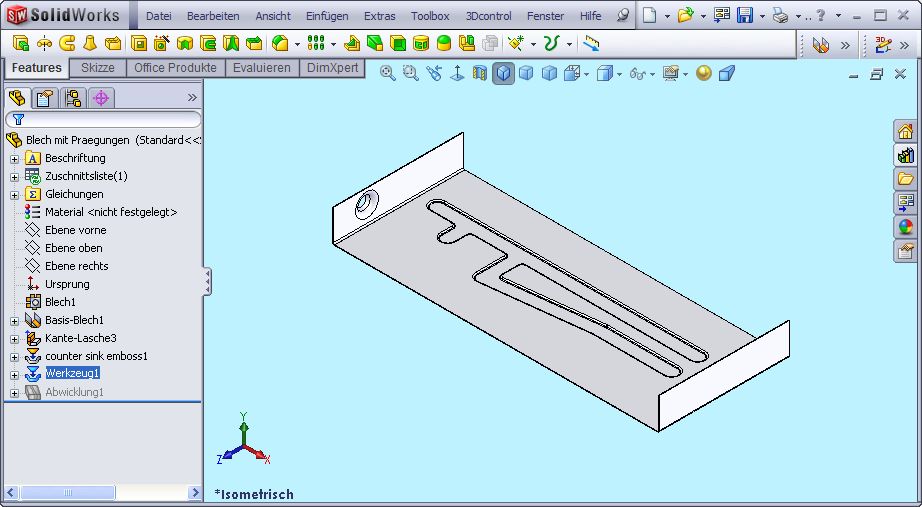The image size is (922, 507).
Task: Select the Material <nicht festgelegt> entry
Action: point(110,212)
